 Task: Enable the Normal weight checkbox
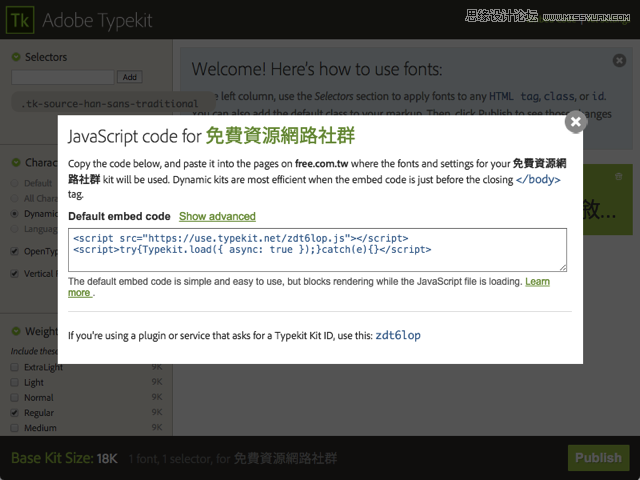[x=15, y=398]
